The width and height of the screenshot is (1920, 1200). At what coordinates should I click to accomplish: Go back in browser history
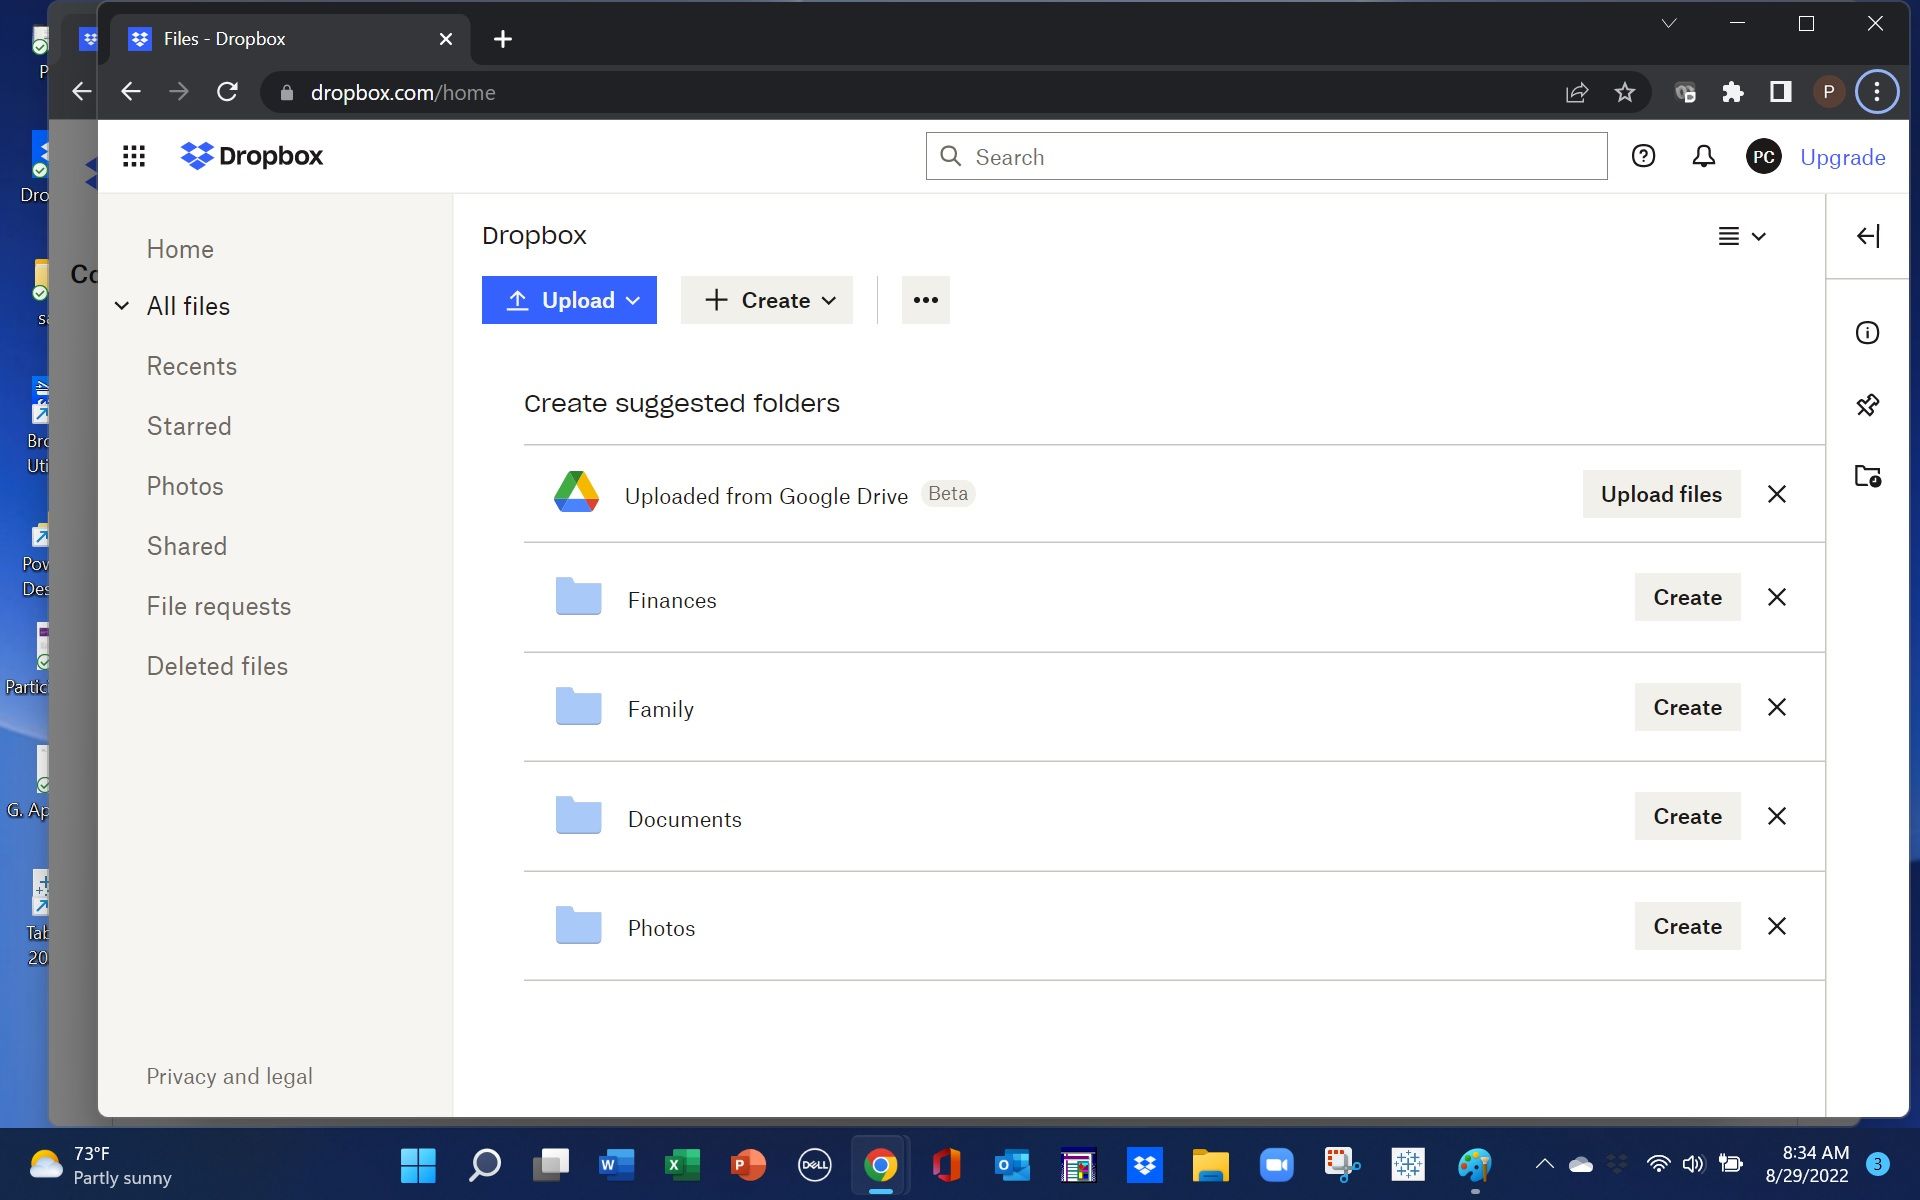[130, 92]
